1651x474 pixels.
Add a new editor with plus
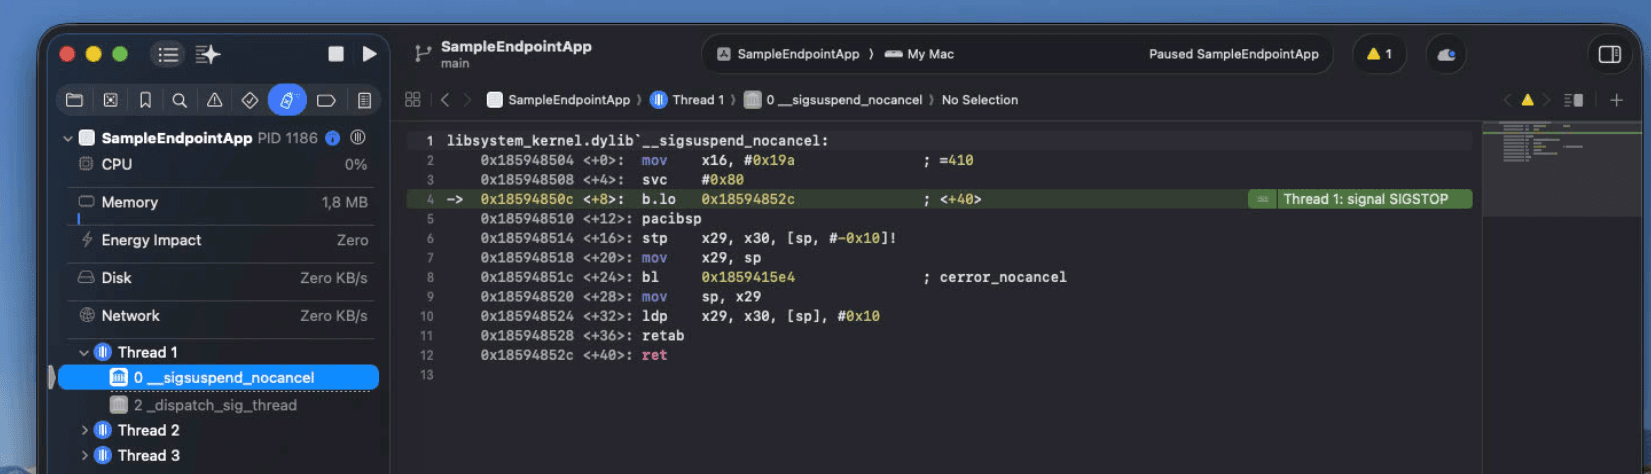coord(1616,100)
